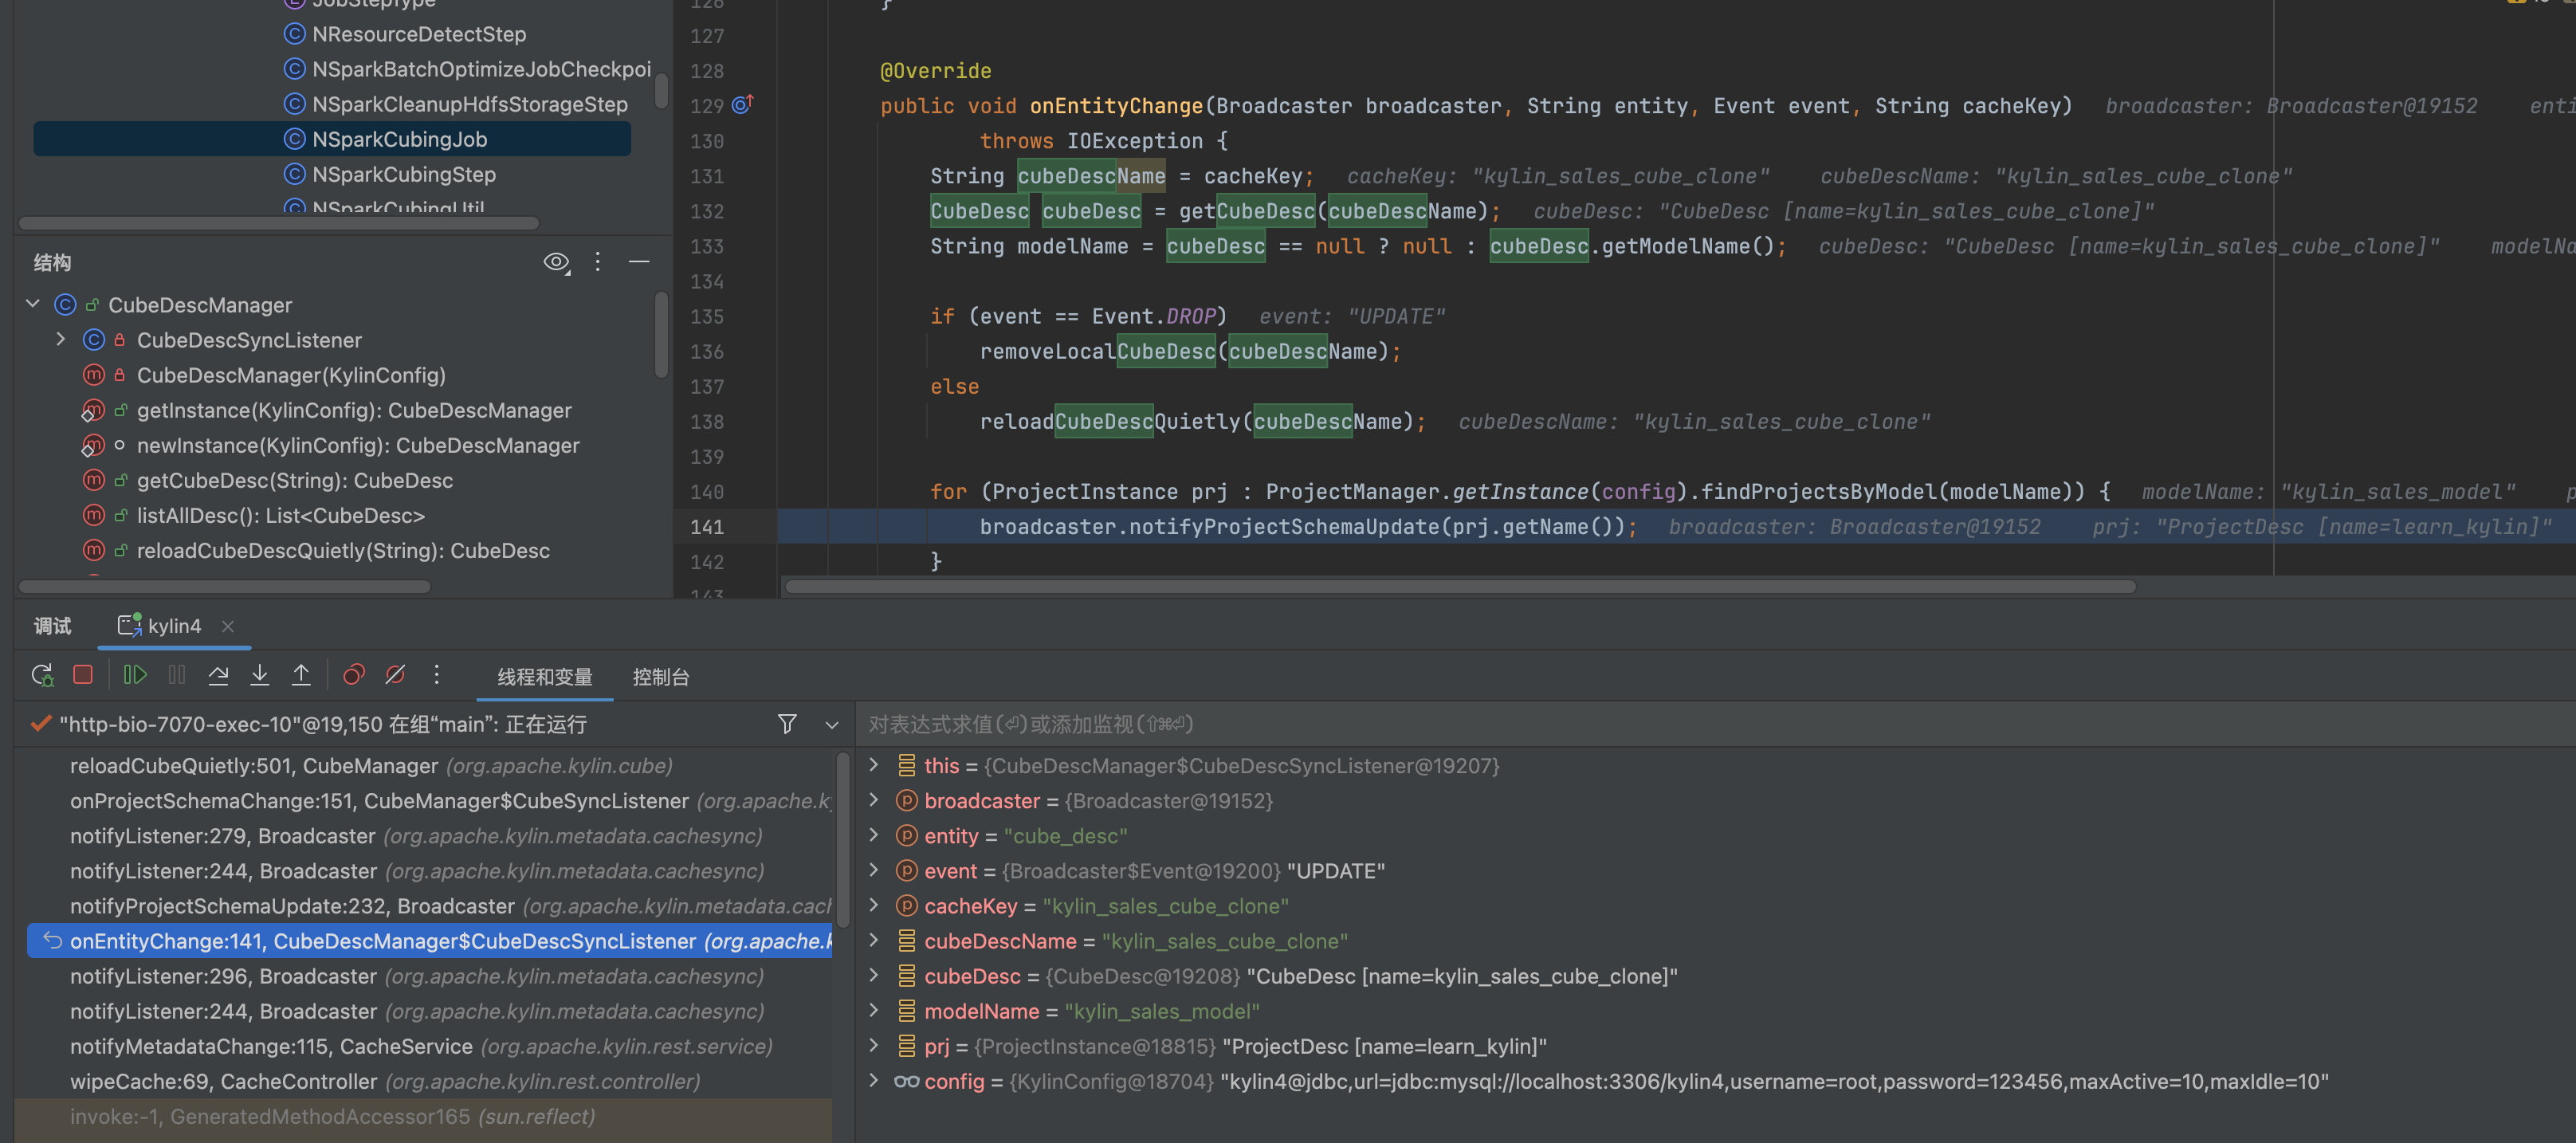Step out of current method
The height and width of the screenshot is (1143, 2576).
pos(300,676)
